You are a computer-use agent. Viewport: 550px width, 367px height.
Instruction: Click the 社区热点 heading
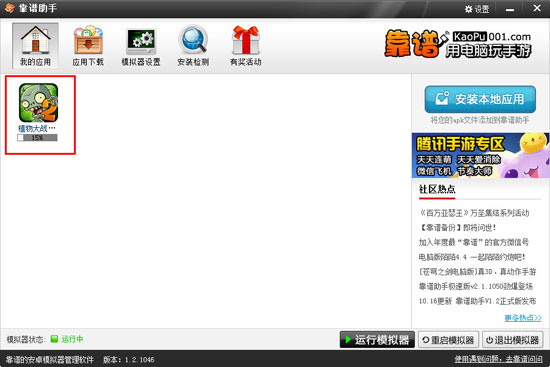(437, 189)
